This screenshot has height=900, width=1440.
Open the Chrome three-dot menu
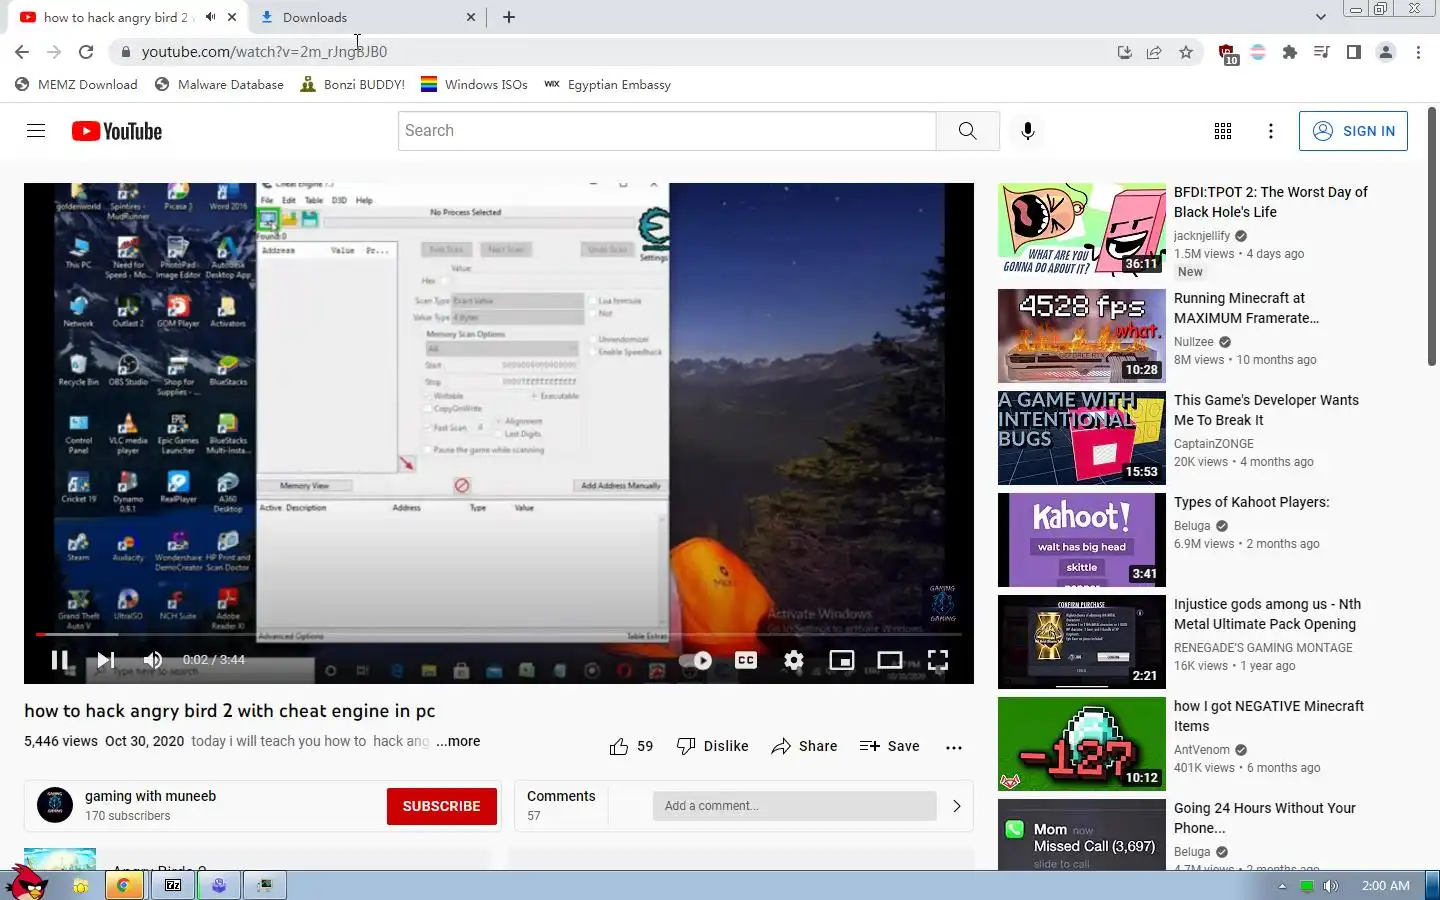(x=1418, y=52)
